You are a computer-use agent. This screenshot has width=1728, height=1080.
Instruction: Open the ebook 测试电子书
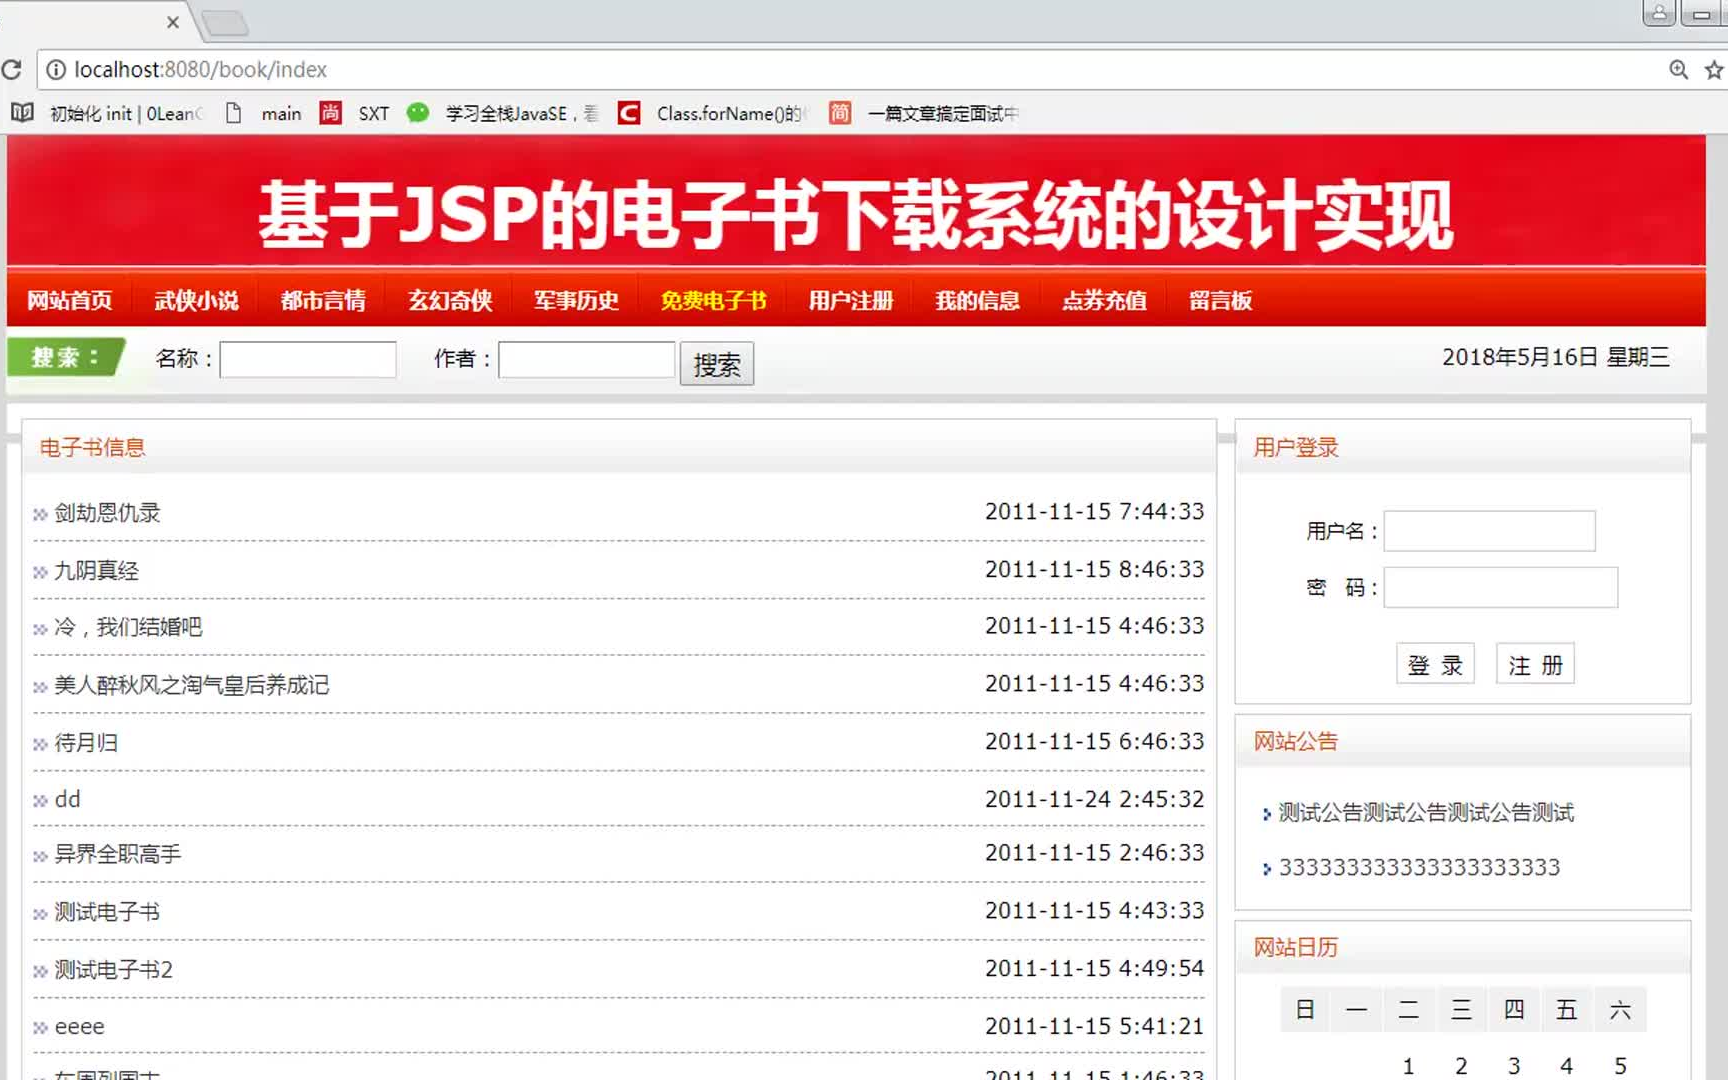pyautogui.click(x=107, y=913)
